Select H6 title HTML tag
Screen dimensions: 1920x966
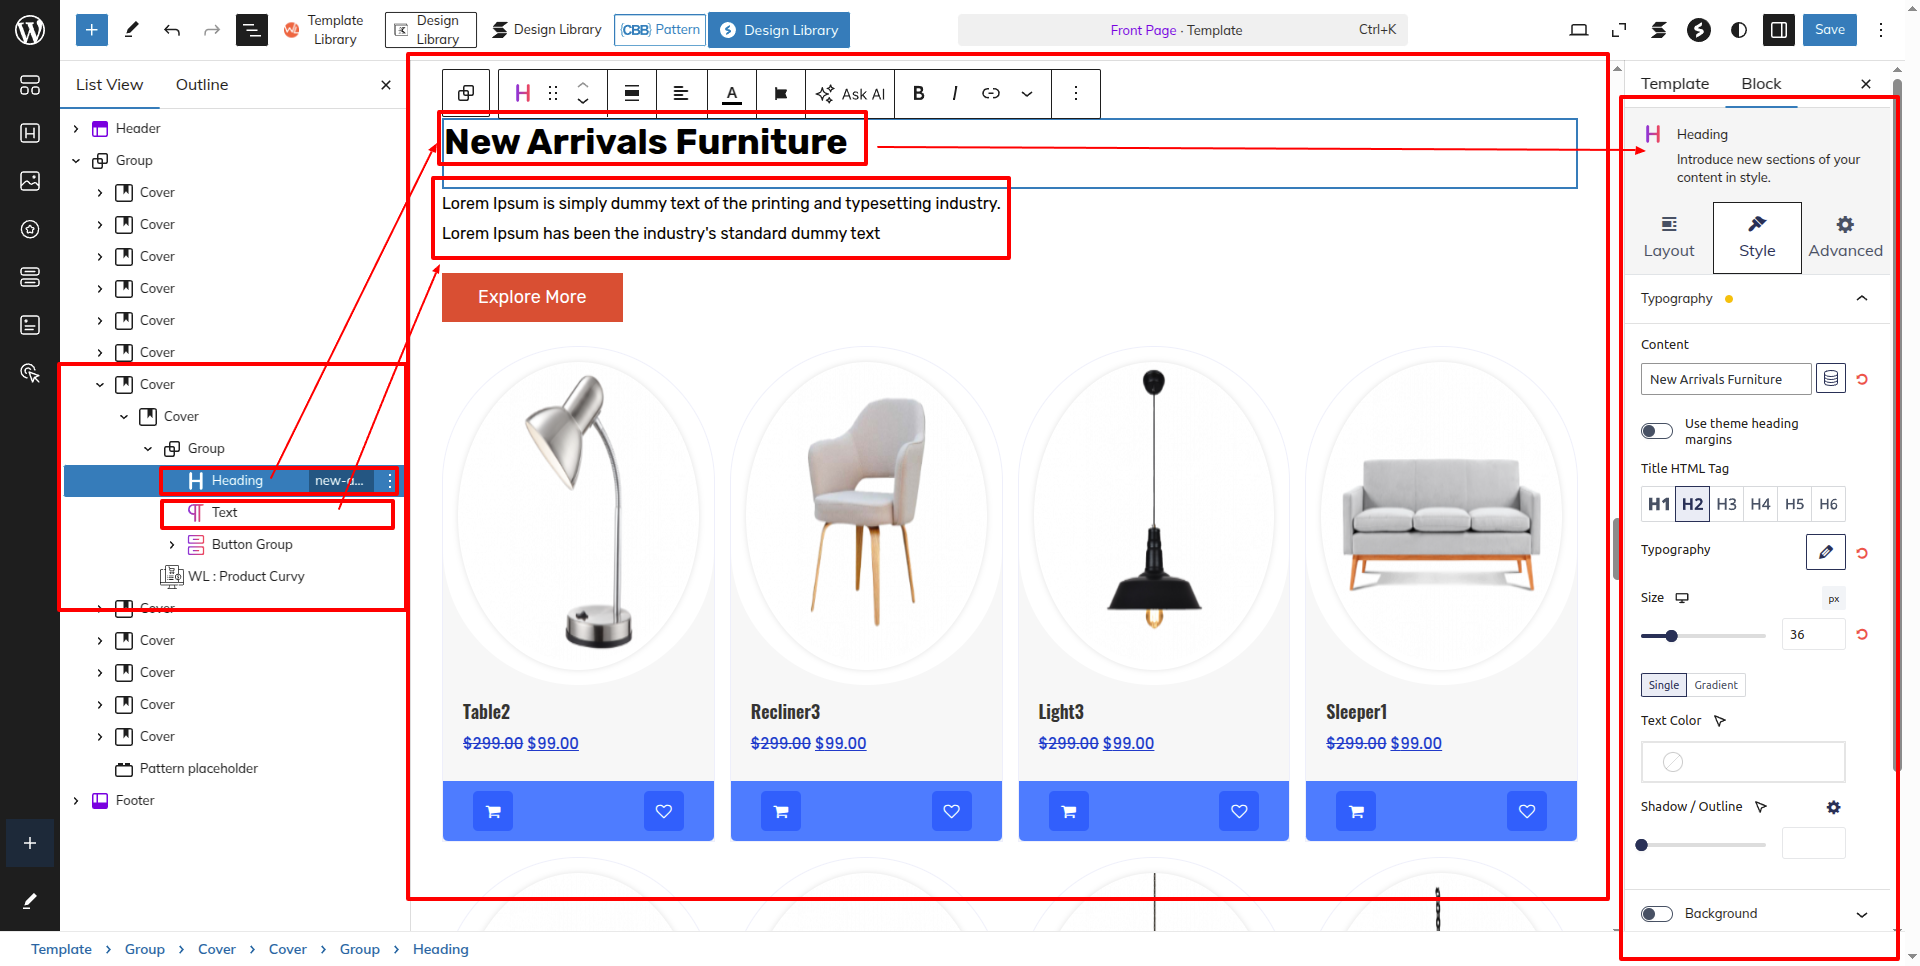point(1829,504)
